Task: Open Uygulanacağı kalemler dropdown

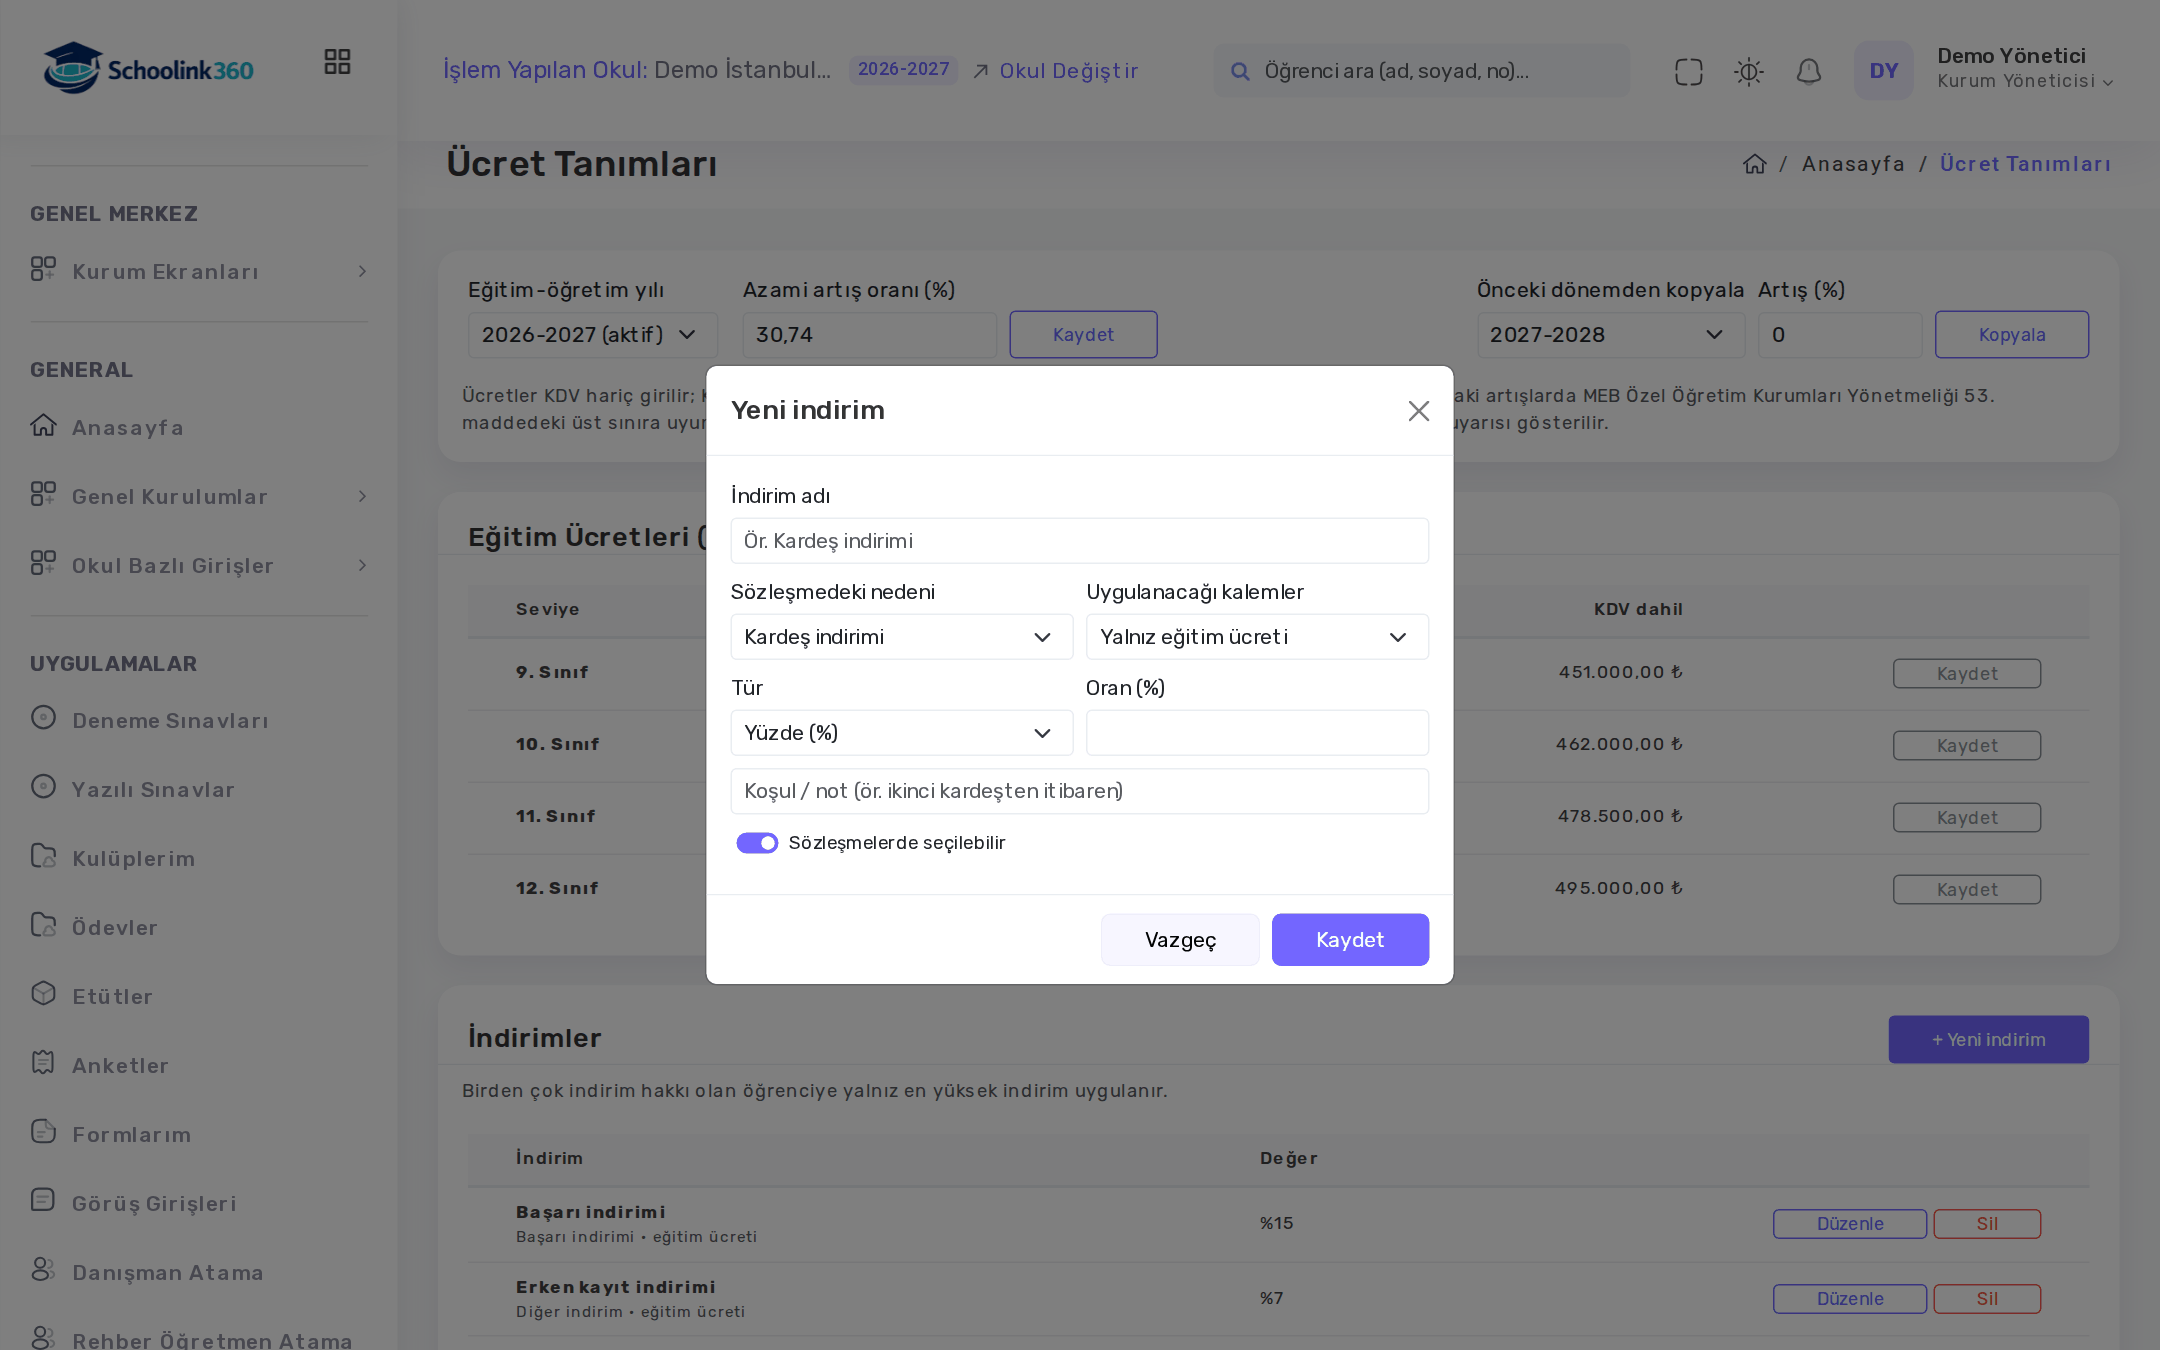Action: (x=1257, y=637)
